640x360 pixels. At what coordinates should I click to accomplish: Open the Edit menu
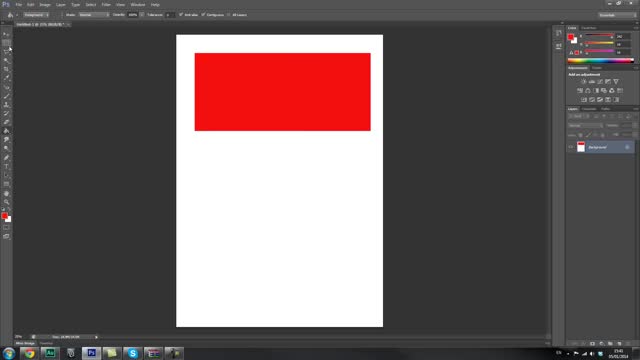[x=31, y=4]
